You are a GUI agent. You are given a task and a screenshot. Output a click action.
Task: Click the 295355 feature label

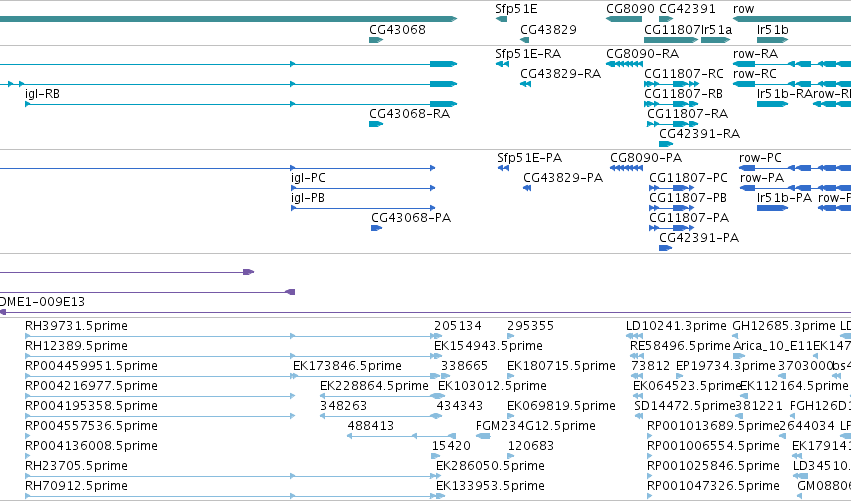point(530,326)
